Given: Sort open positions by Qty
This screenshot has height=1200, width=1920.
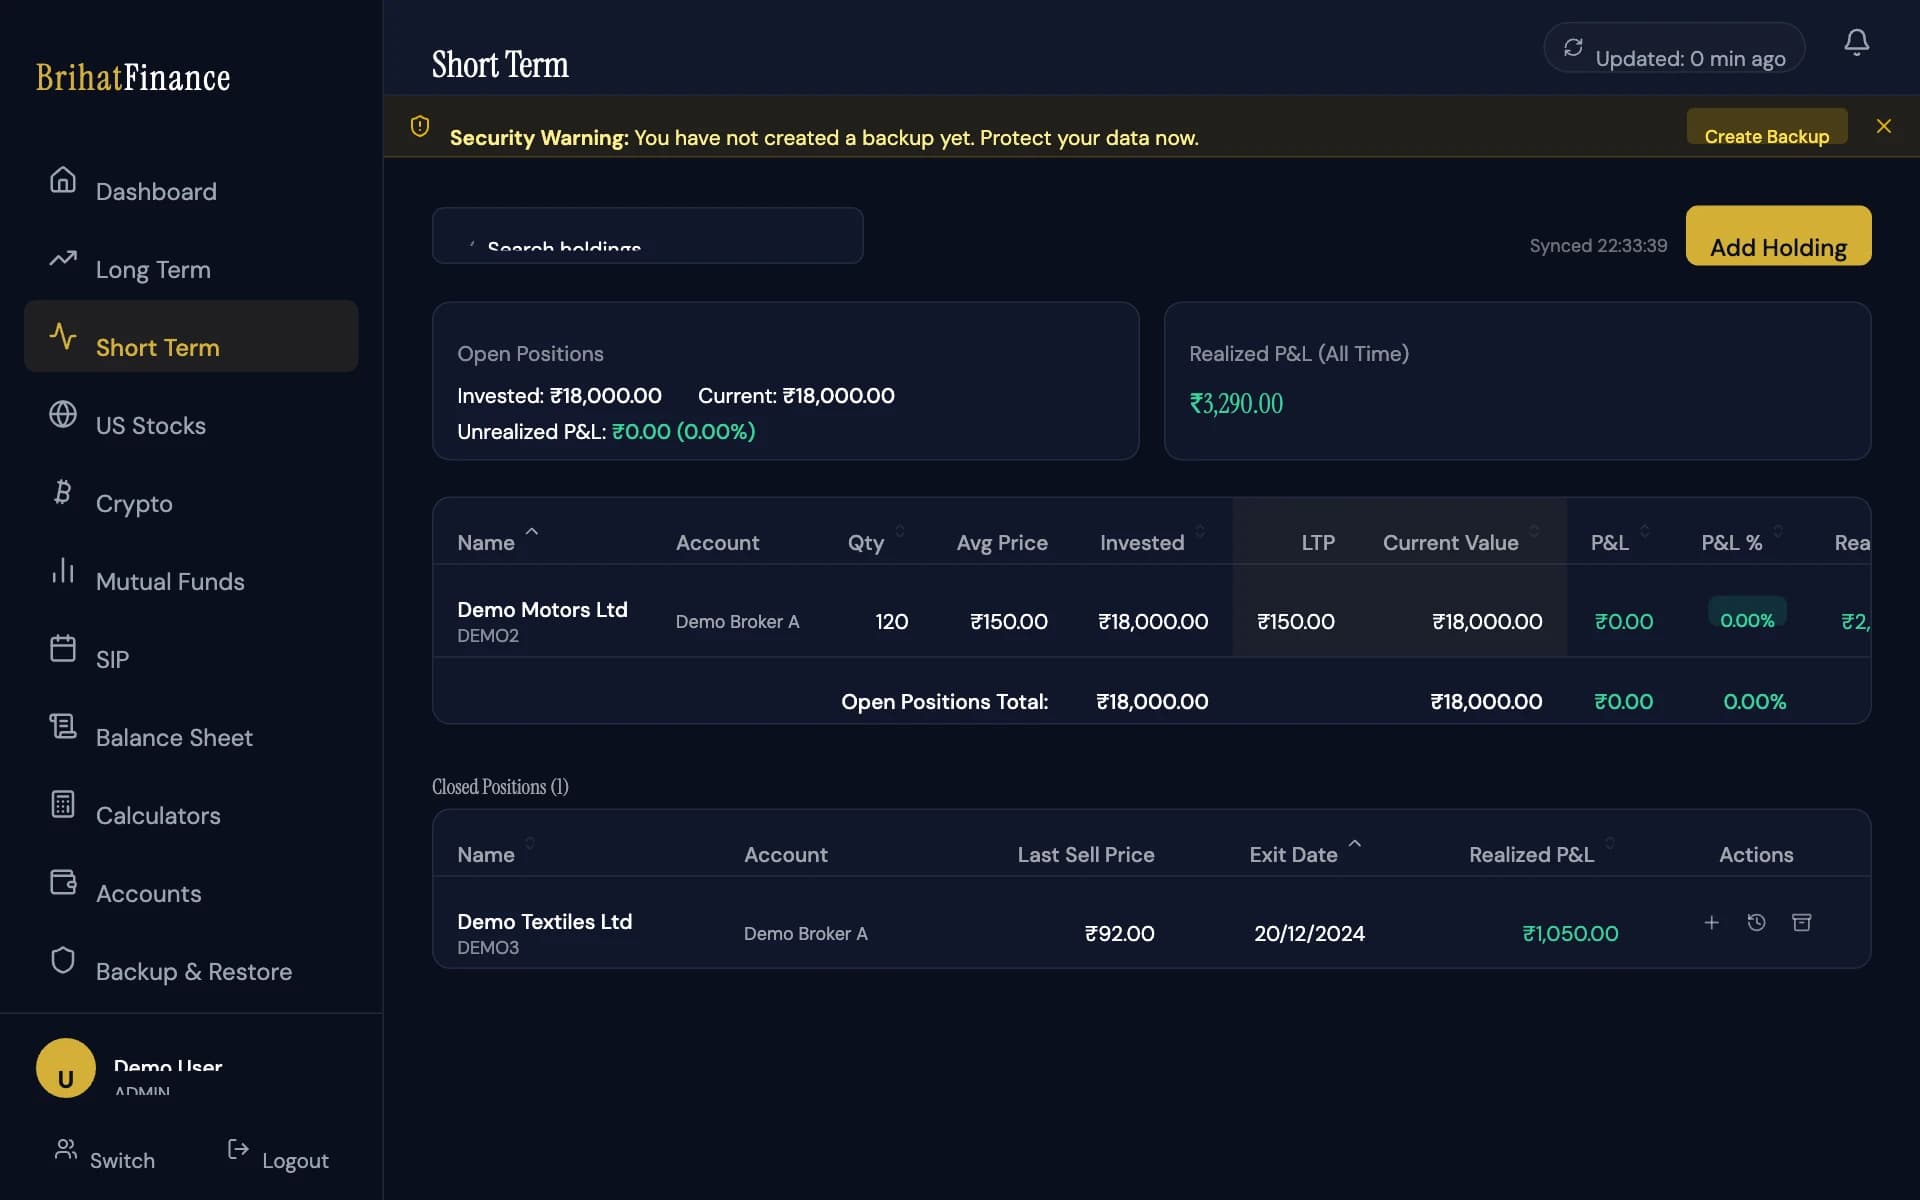Looking at the screenshot, I should 876,541.
